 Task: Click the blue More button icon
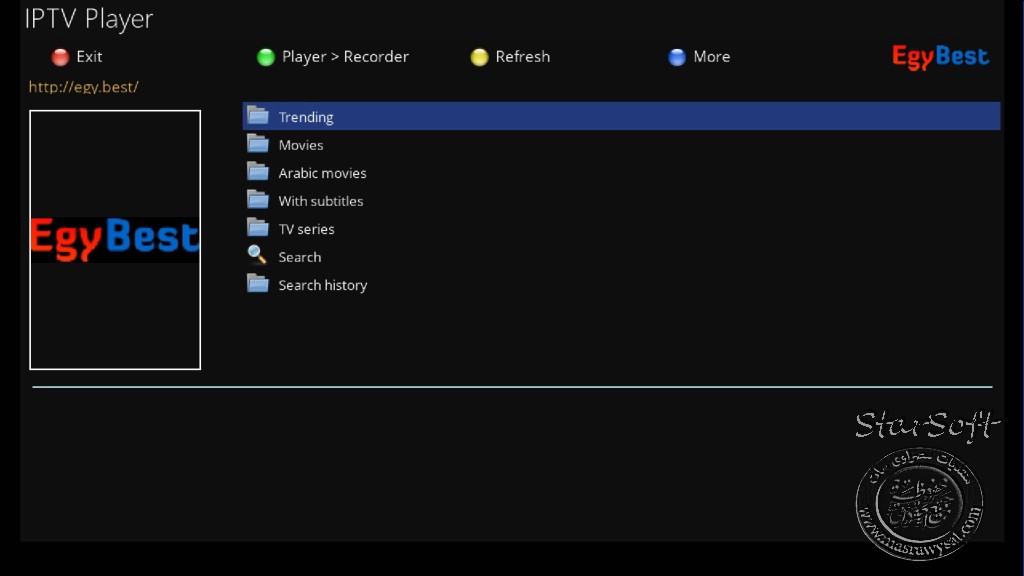677,57
